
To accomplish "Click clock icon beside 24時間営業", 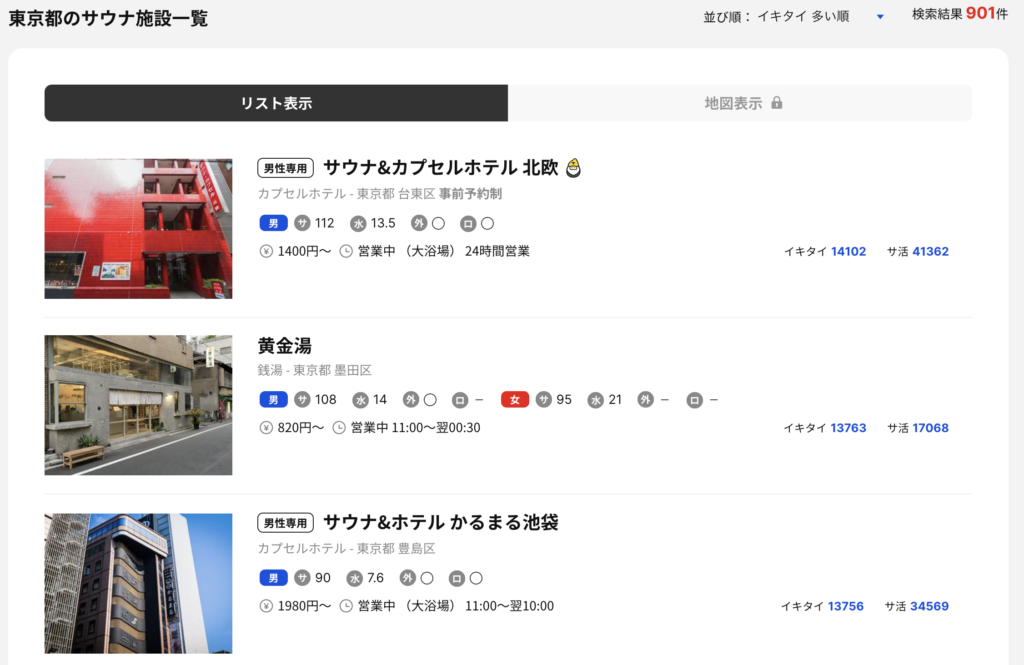I will pos(346,251).
